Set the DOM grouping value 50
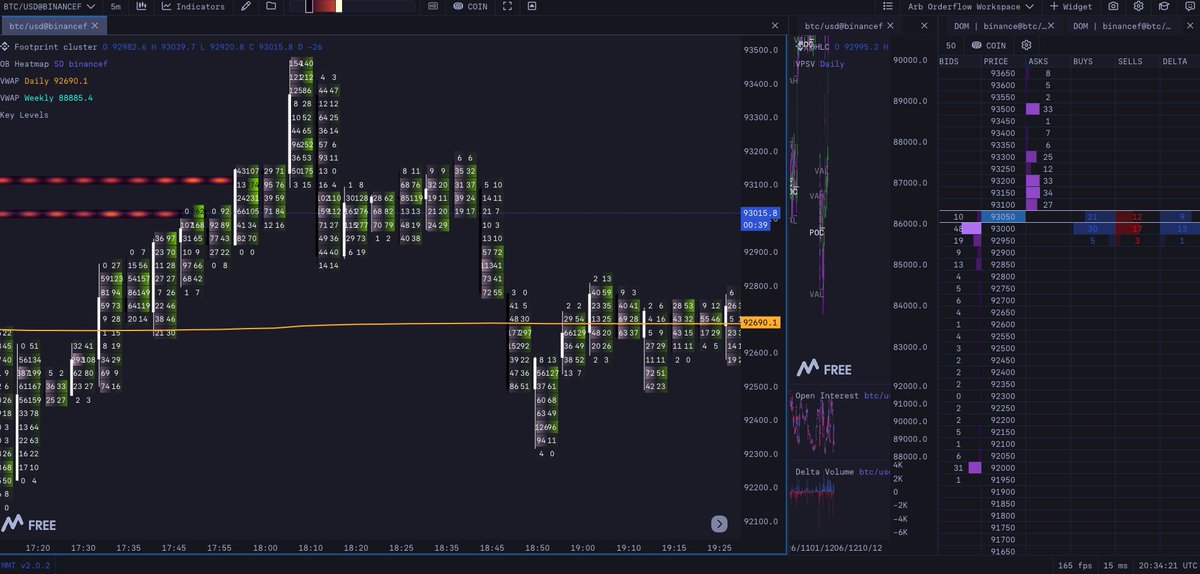The height and width of the screenshot is (574, 1200). [x=950, y=45]
